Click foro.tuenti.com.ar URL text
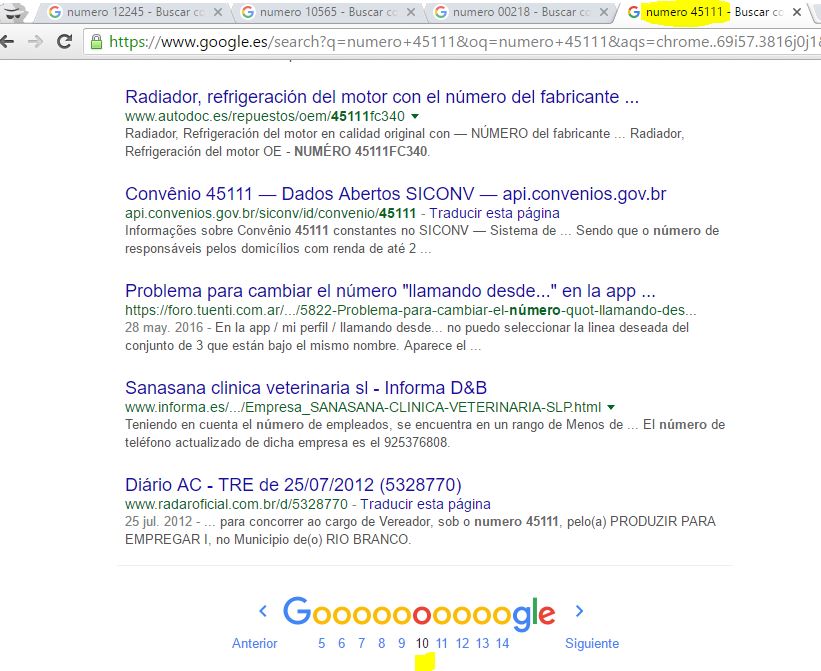 coord(410,310)
